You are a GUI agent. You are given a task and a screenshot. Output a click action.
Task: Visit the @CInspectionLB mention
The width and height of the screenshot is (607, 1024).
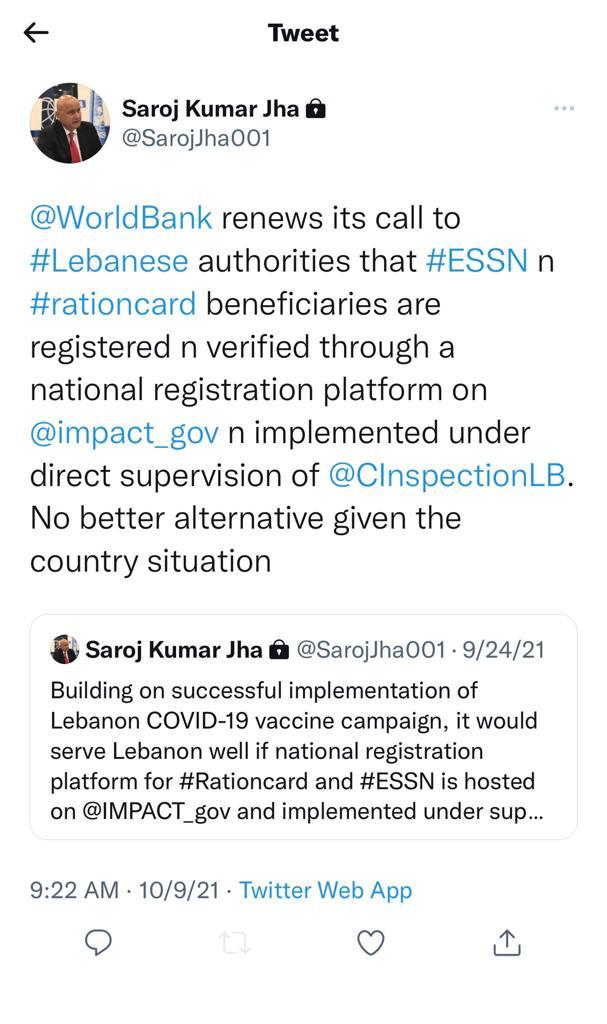pyautogui.click(x=447, y=476)
